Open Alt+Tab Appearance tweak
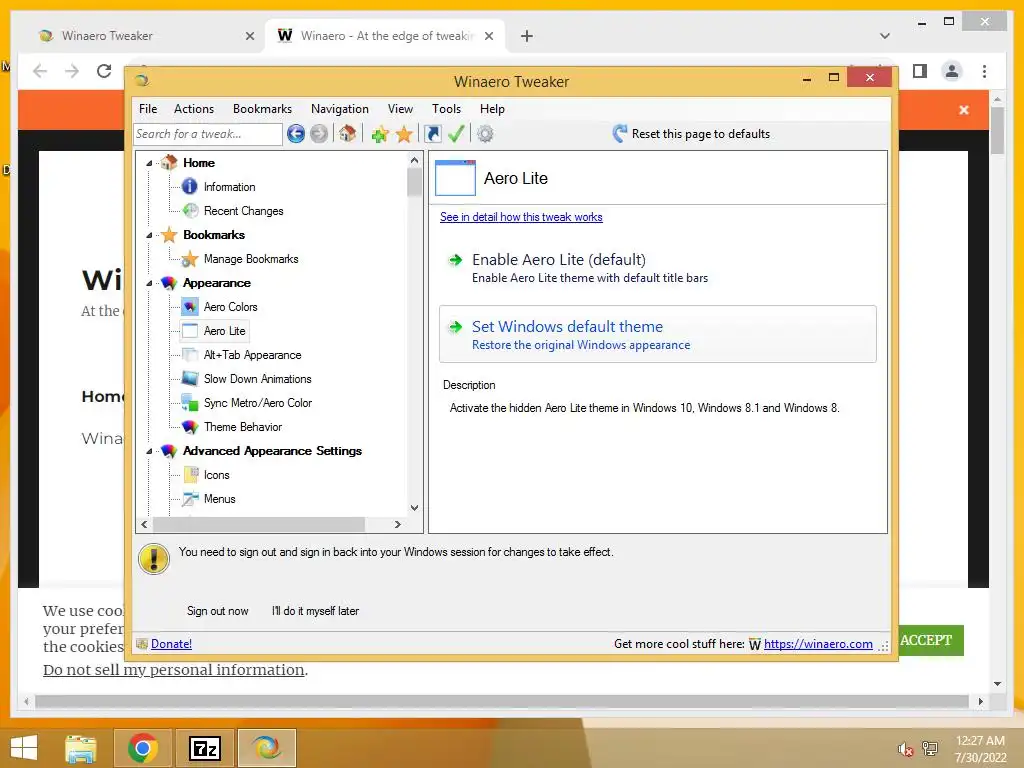This screenshot has width=1024, height=768. (252, 355)
